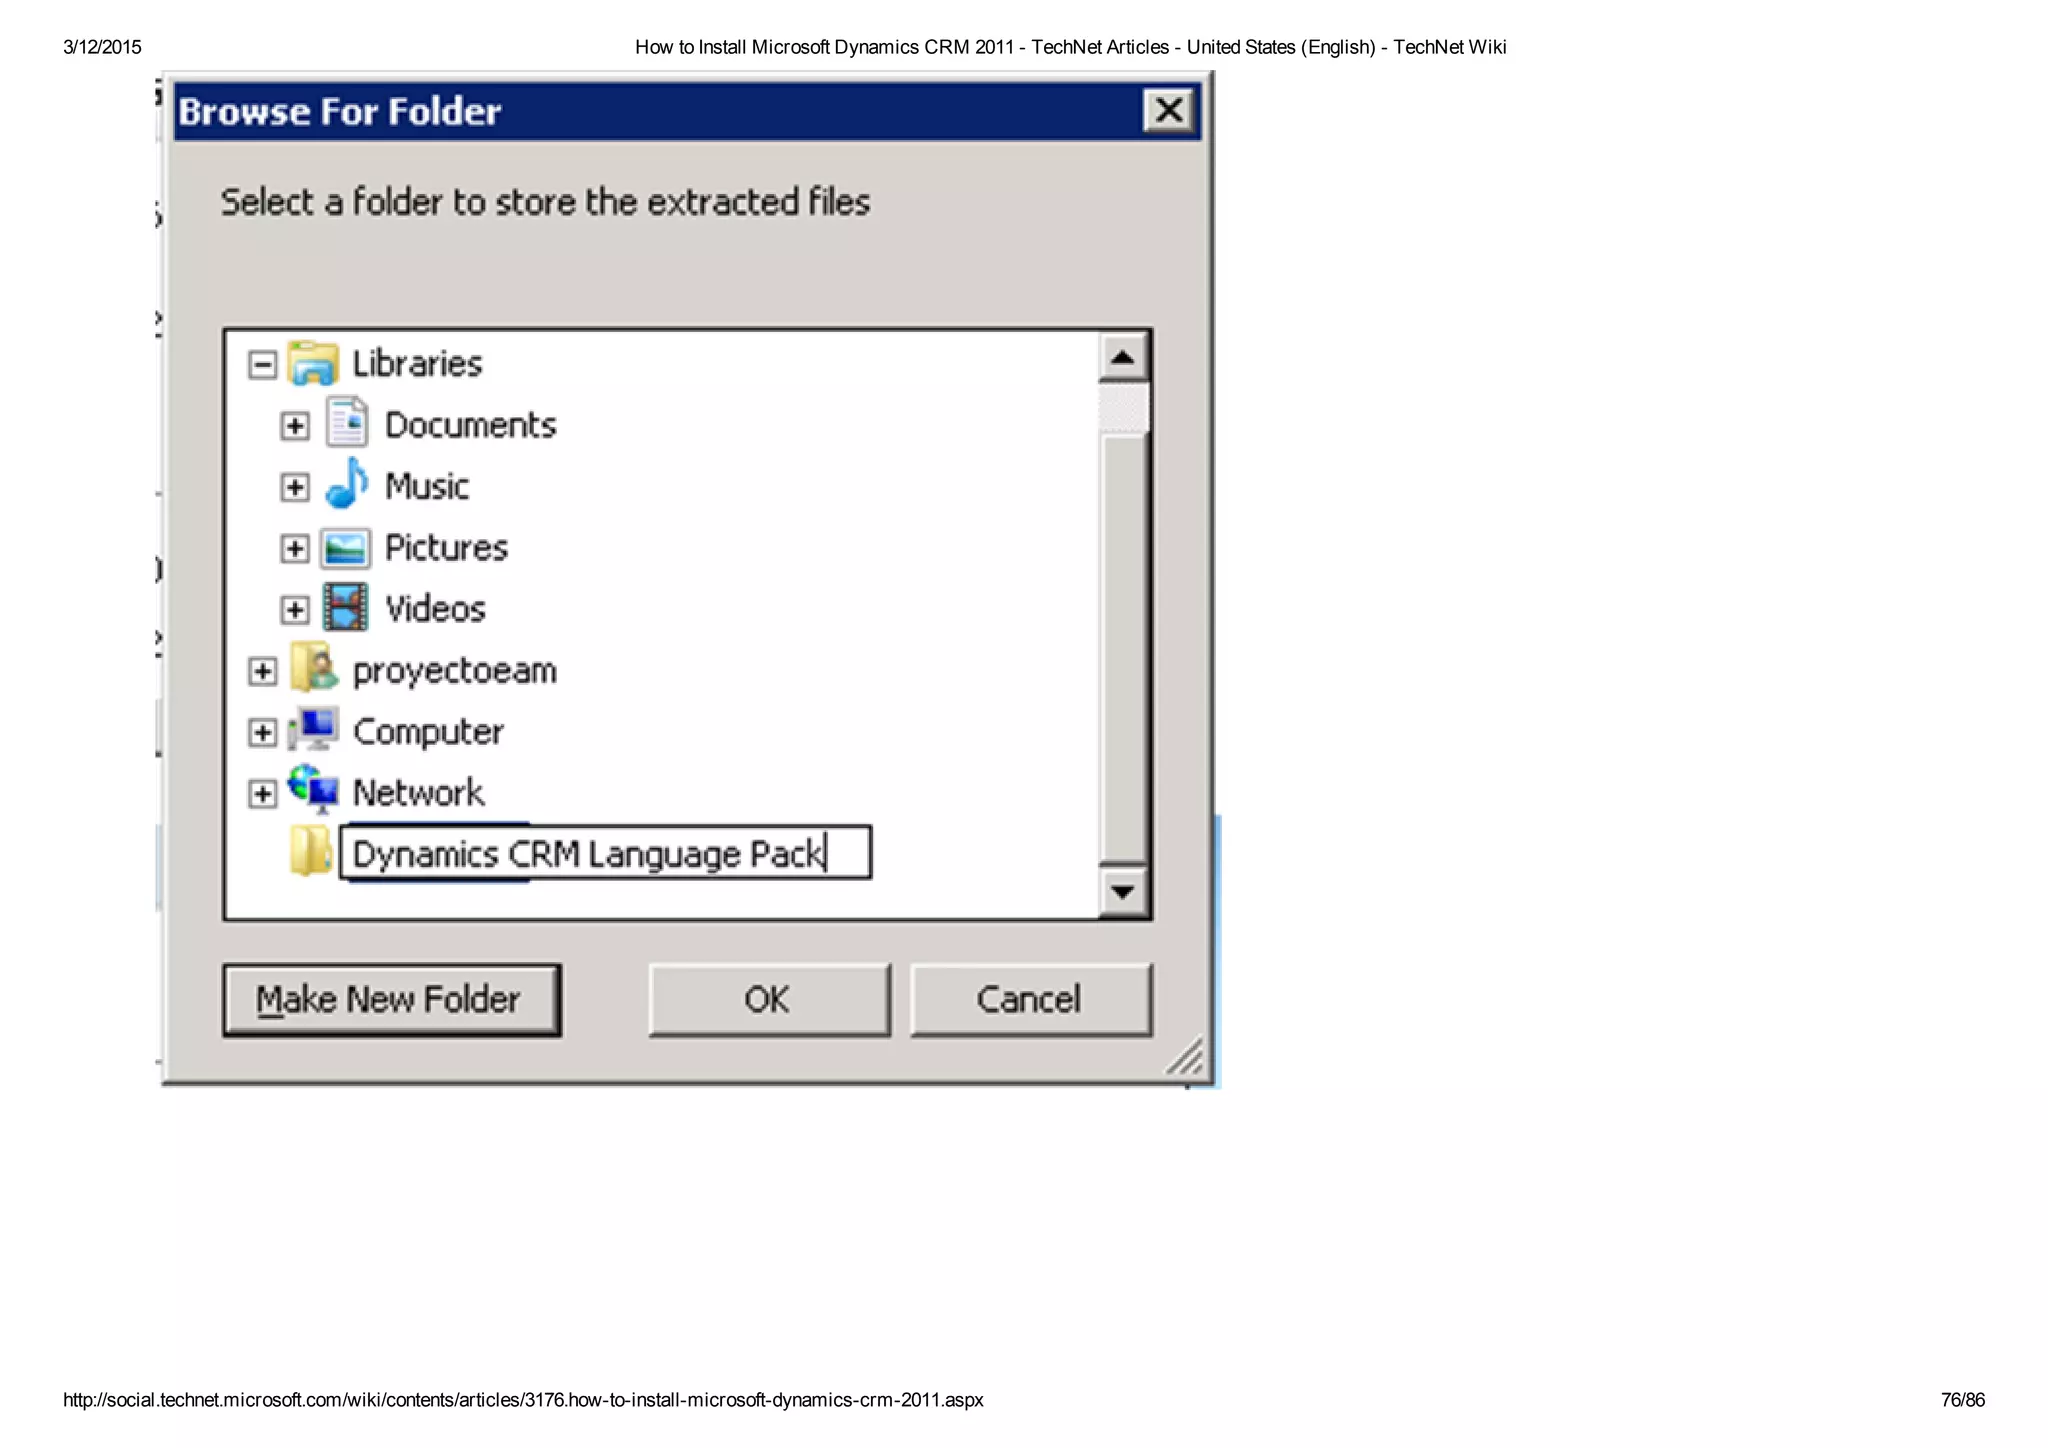The height and width of the screenshot is (1448, 2048).
Task: Click the new folder icon beside rename box
Action: (x=311, y=851)
